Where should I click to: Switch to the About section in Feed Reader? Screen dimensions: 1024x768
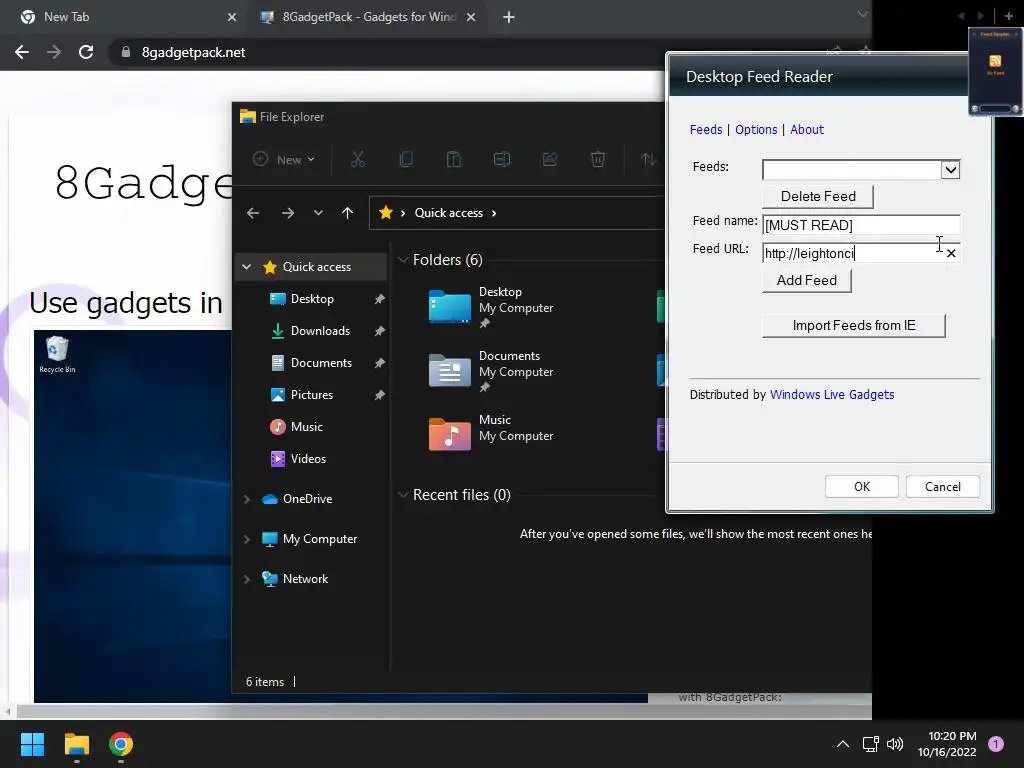click(807, 129)
